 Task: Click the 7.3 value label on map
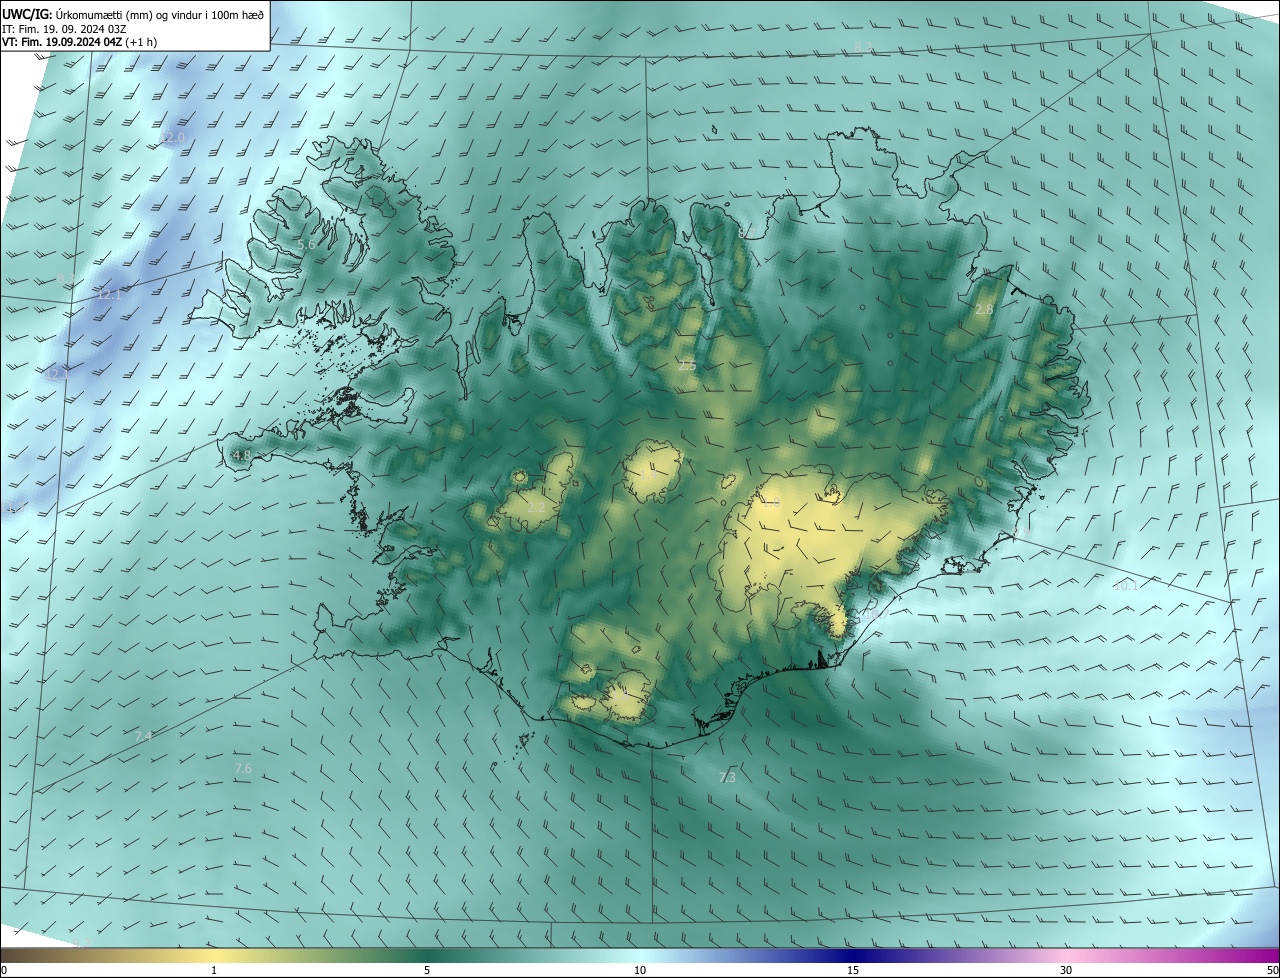(x=727, y=777)
